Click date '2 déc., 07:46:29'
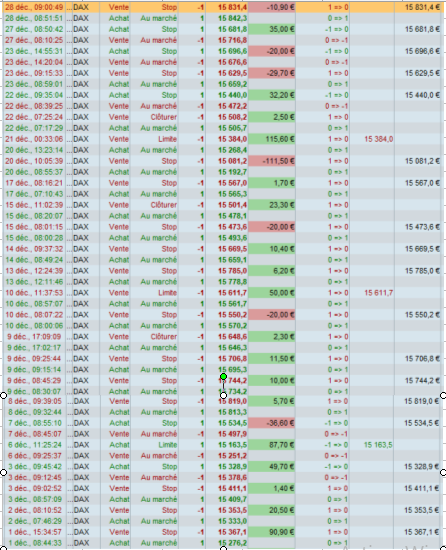The height and width of the screenshot is (550, 446). [35, 521]
